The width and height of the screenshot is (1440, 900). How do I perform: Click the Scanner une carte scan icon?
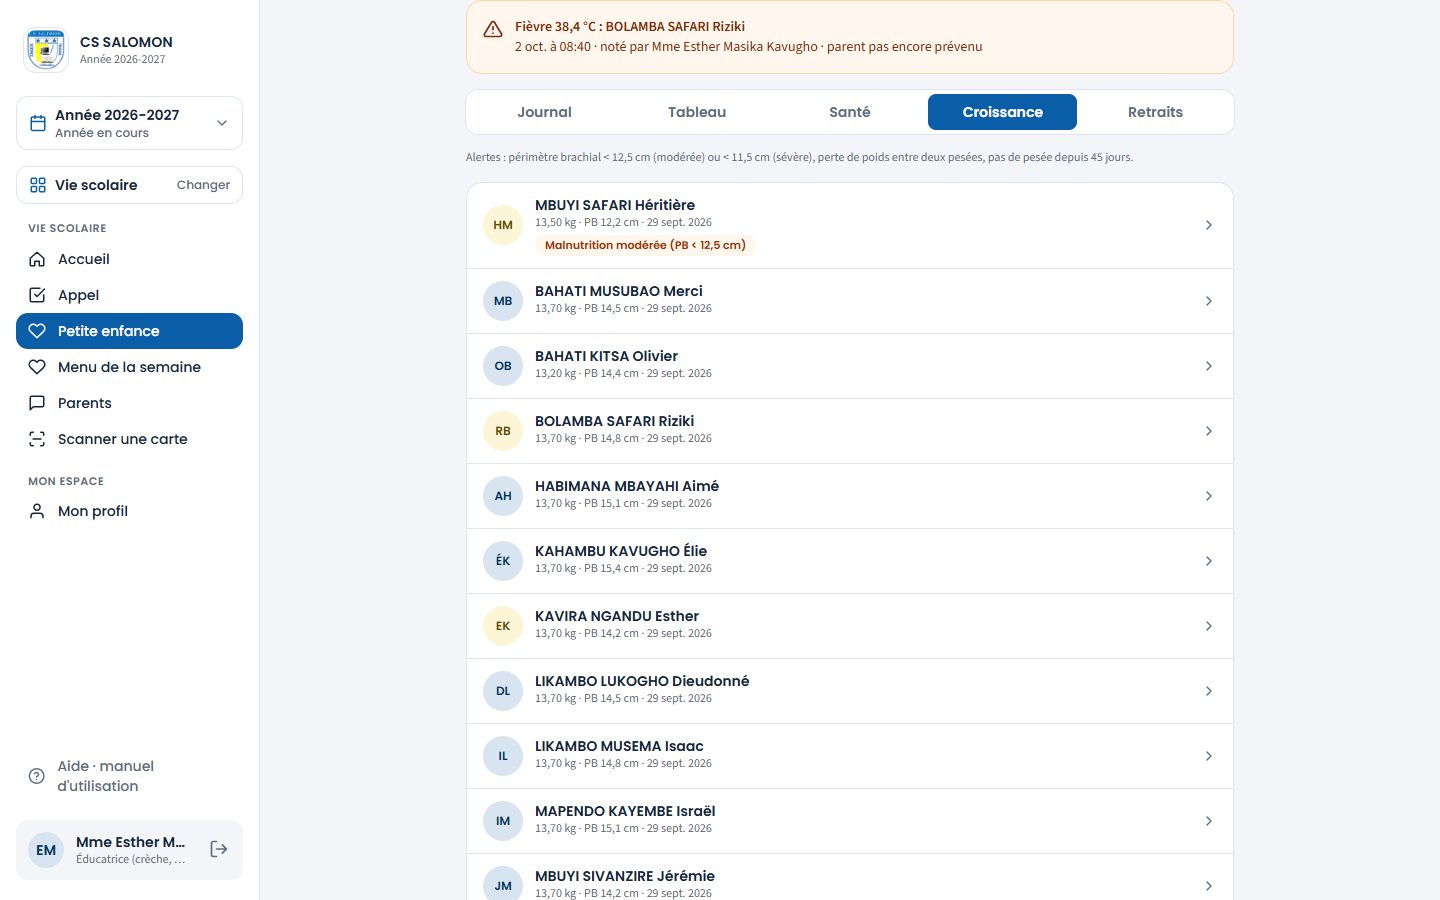pos(37,439)
